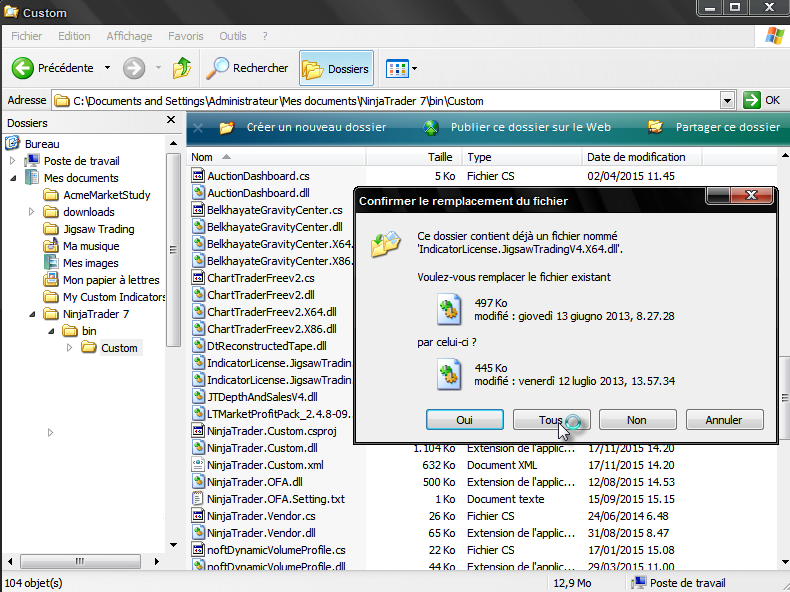790x592 pixels.
Task: Select BelkhayateGravityCenter.cs file icon
Action: click(x=198, y=210)
